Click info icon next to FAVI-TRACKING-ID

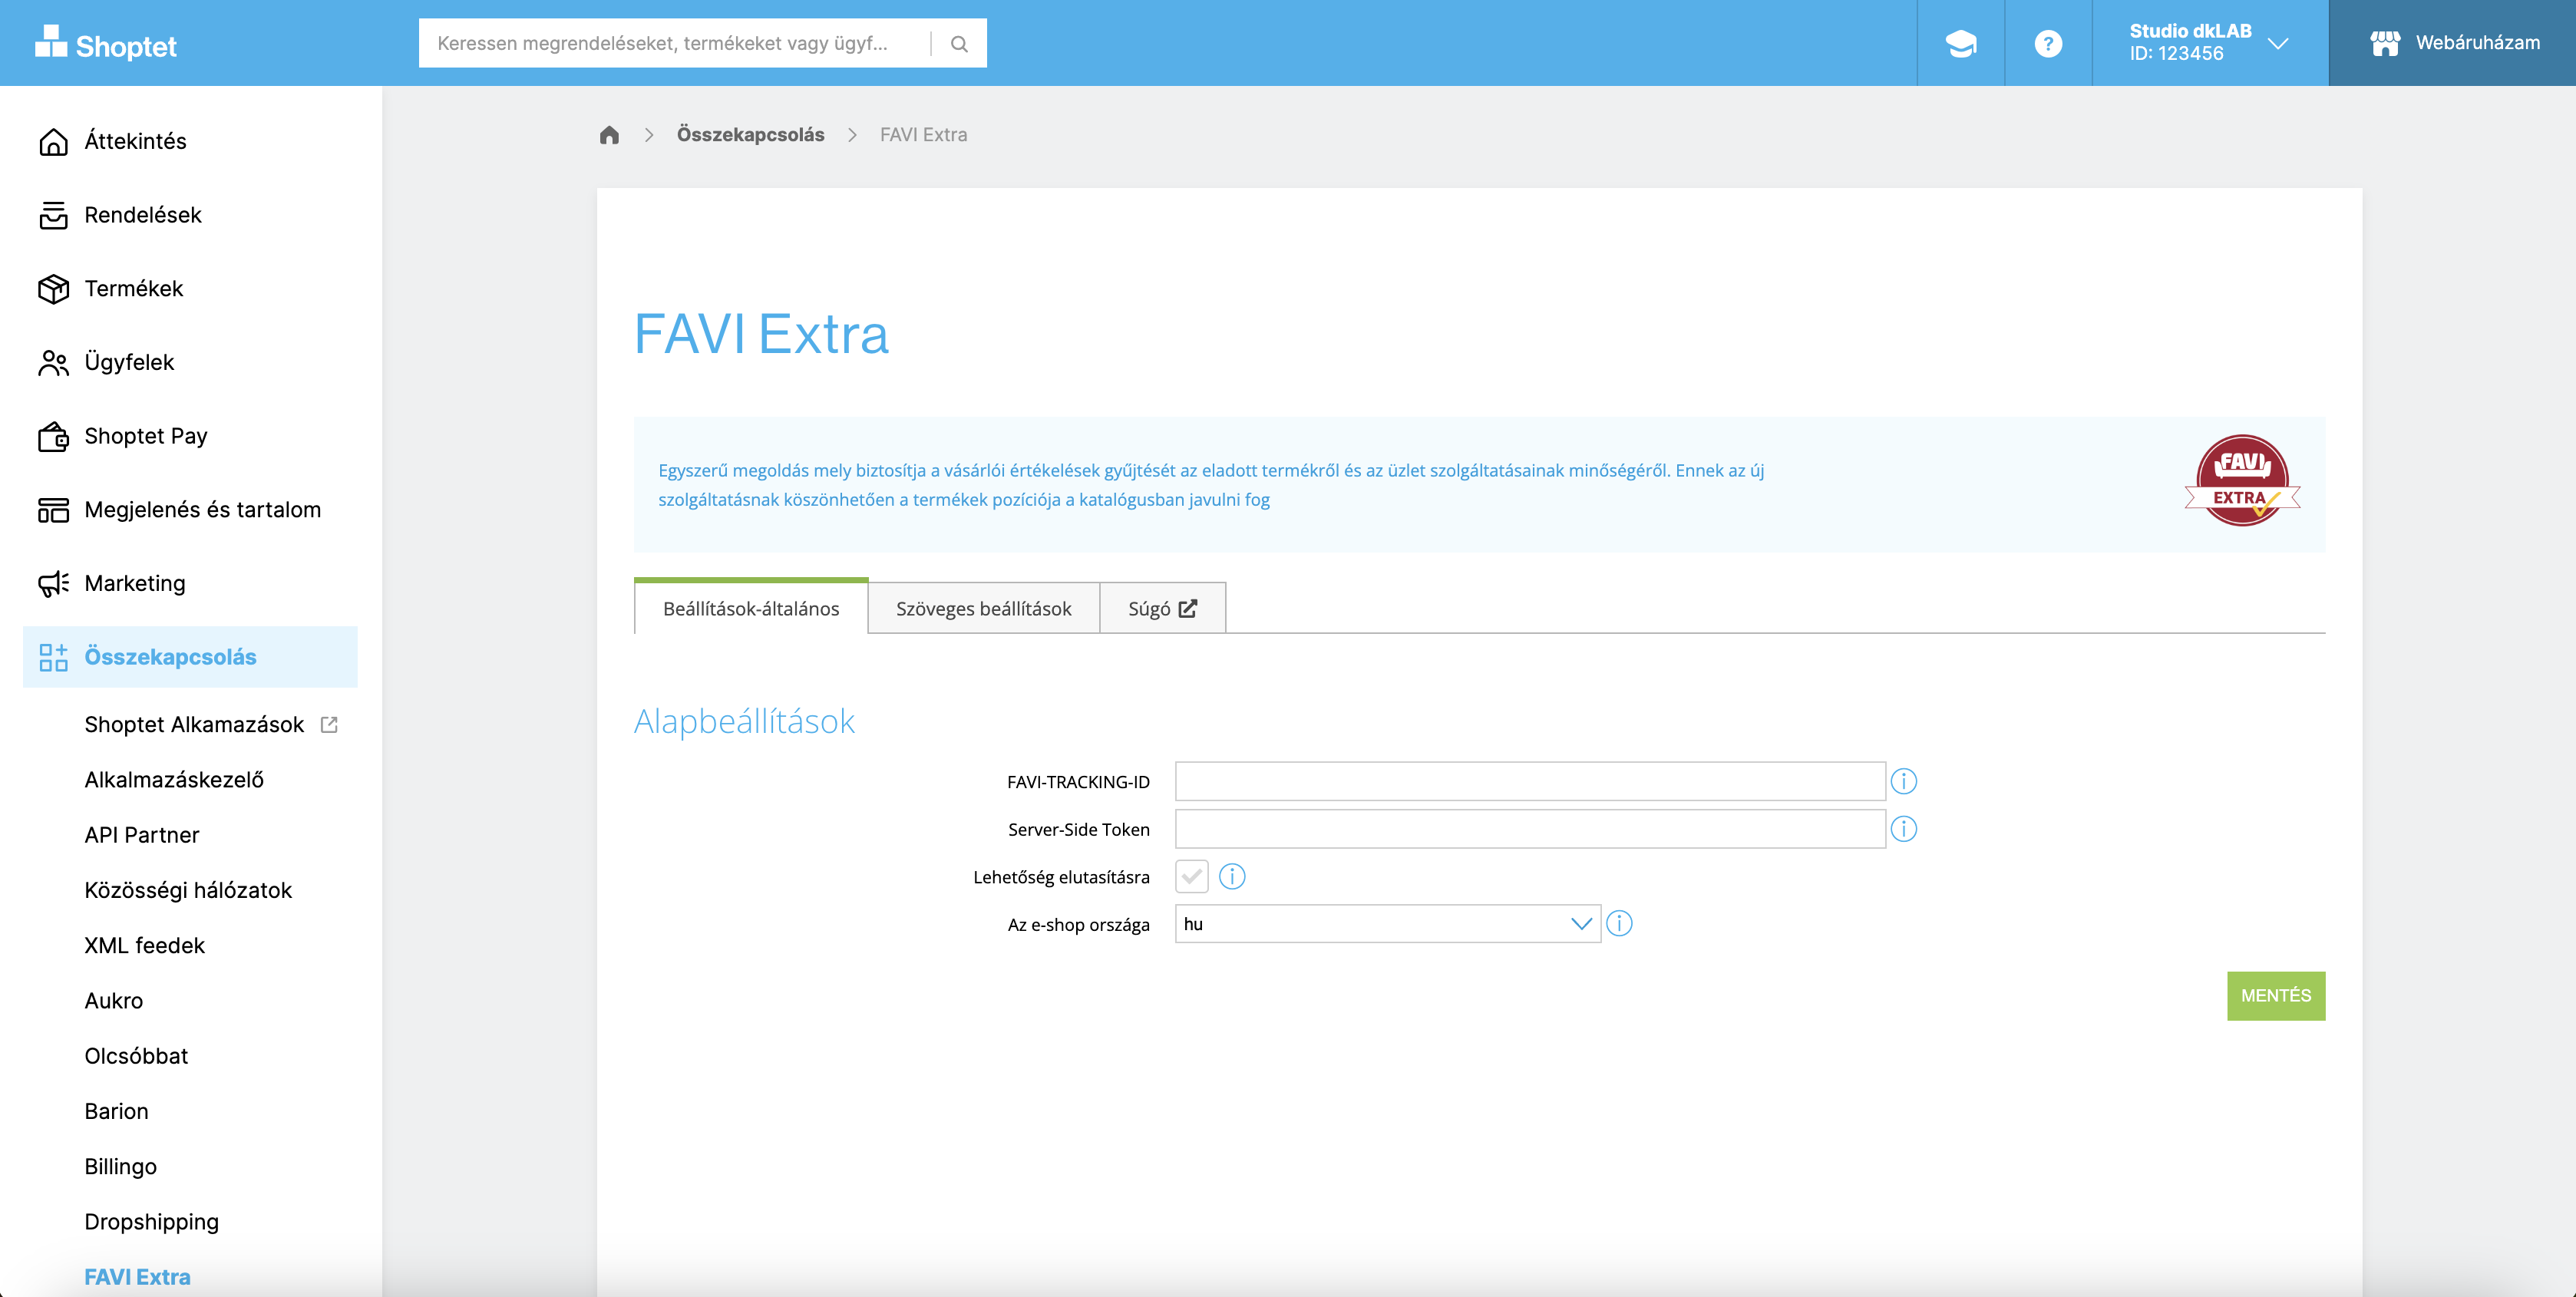tap(1903, 781)
